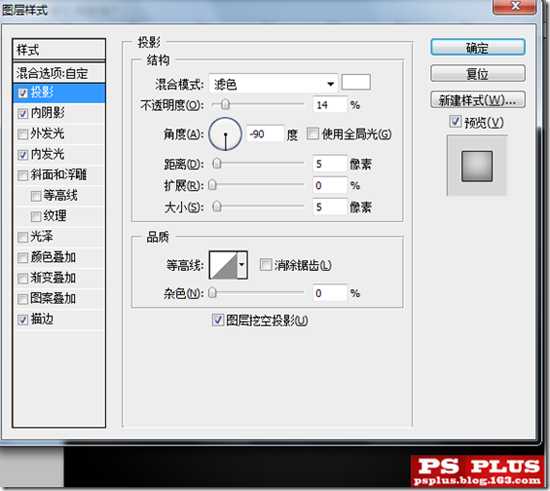The width and height of the screenshot is (550, 491).
Task: Click the 扩展 spread slider handle
Action: [212, 185]
